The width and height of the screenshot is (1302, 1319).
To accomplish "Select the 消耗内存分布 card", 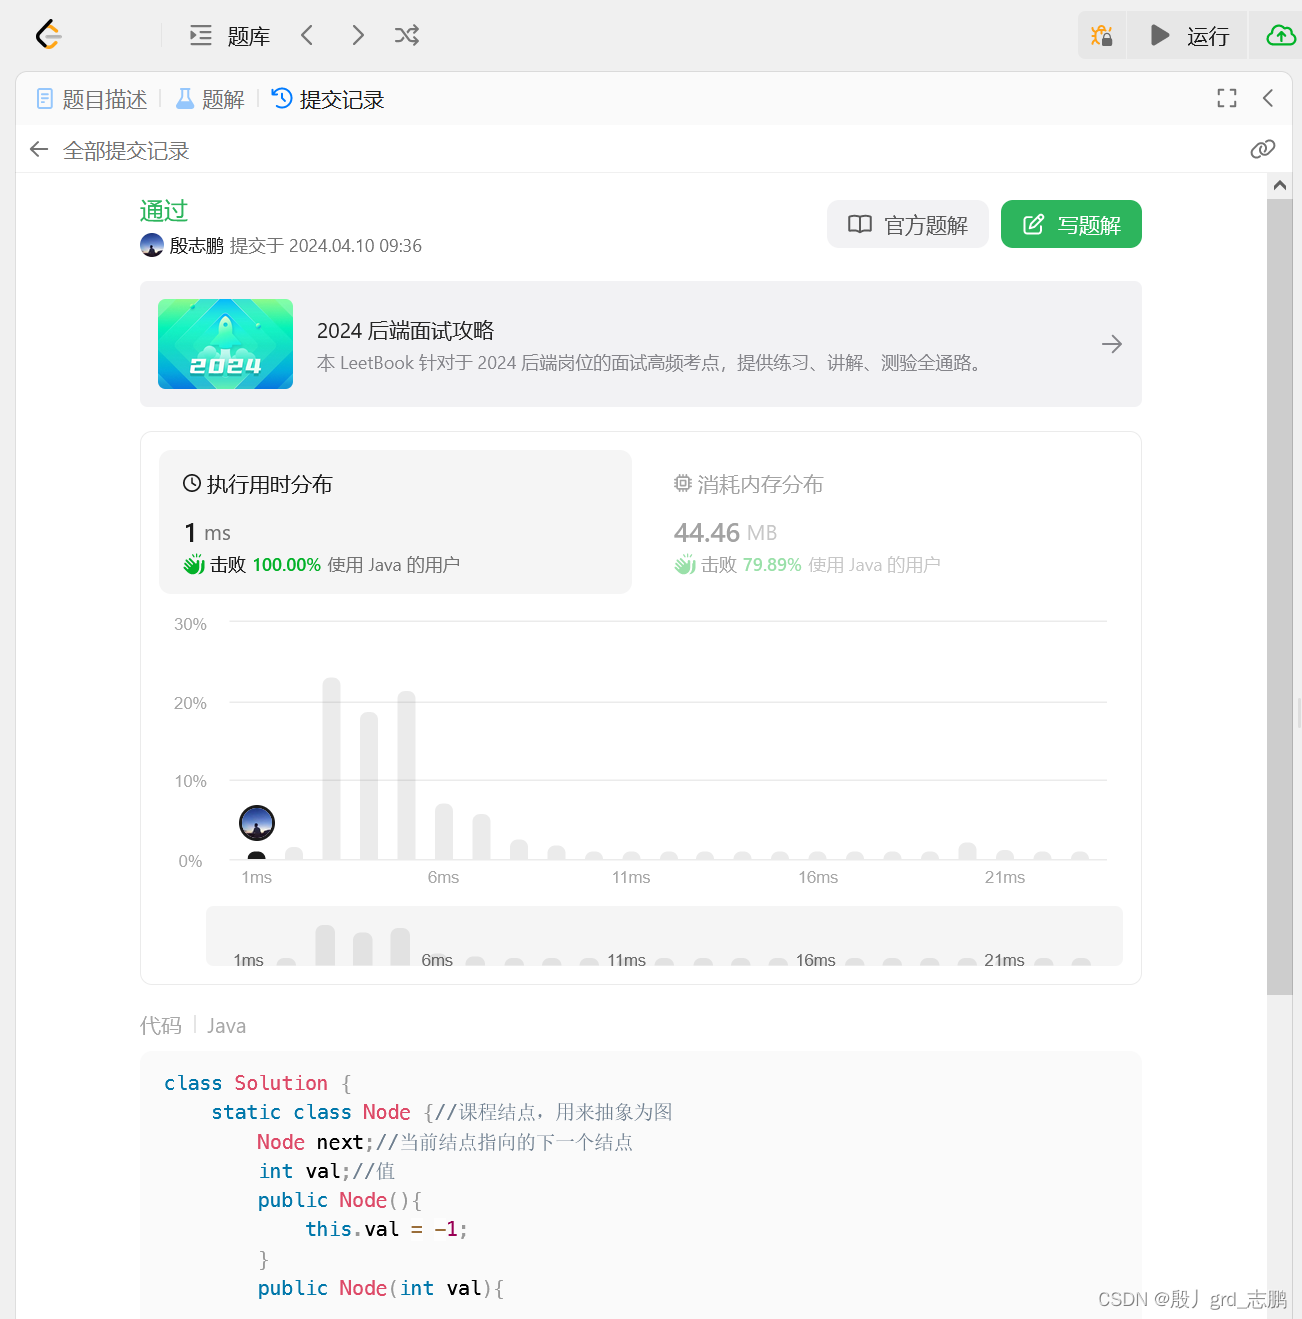I will coord(886,522).
